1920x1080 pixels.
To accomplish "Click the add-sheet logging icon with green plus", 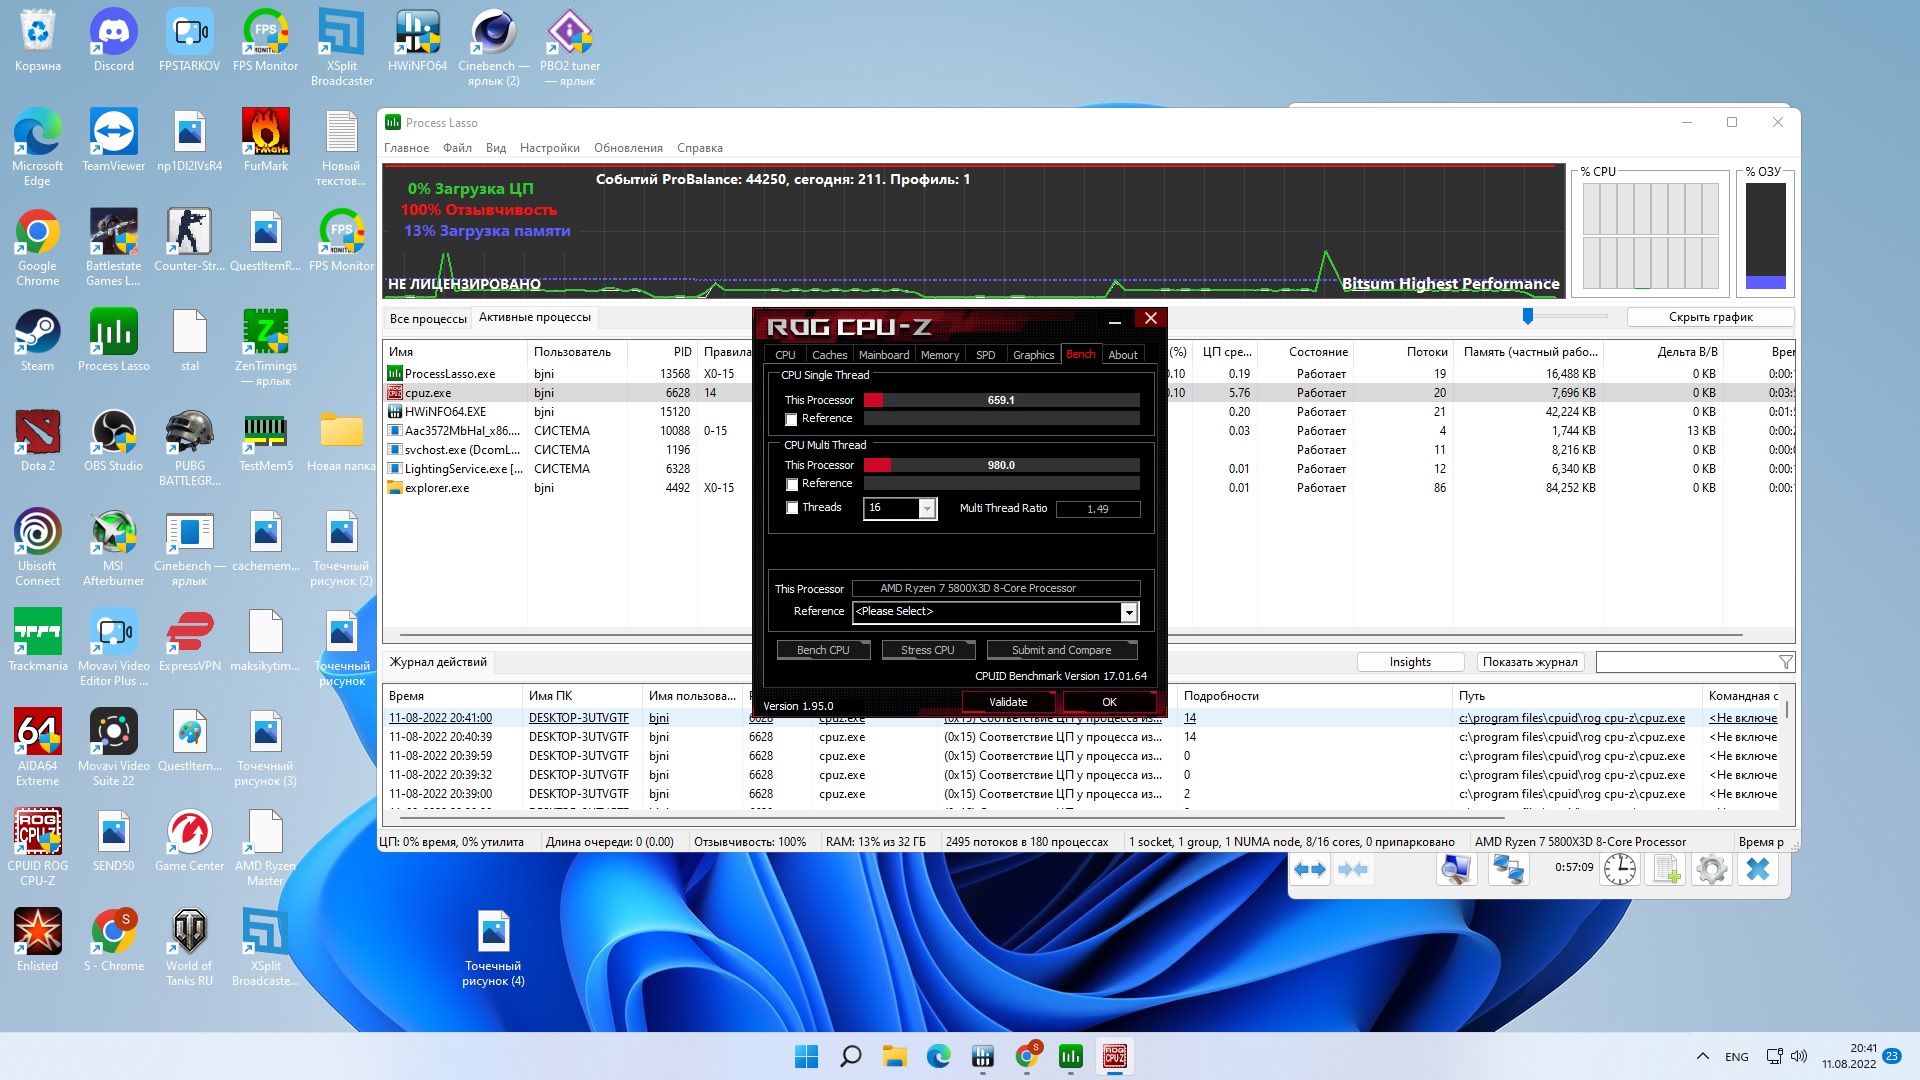I will (1666, 870).
